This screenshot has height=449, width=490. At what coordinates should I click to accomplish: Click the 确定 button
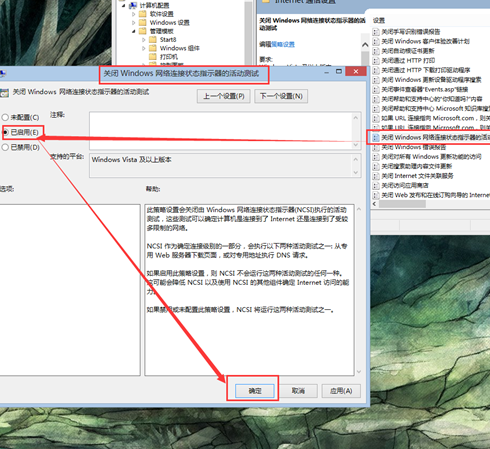coord(255,391)
